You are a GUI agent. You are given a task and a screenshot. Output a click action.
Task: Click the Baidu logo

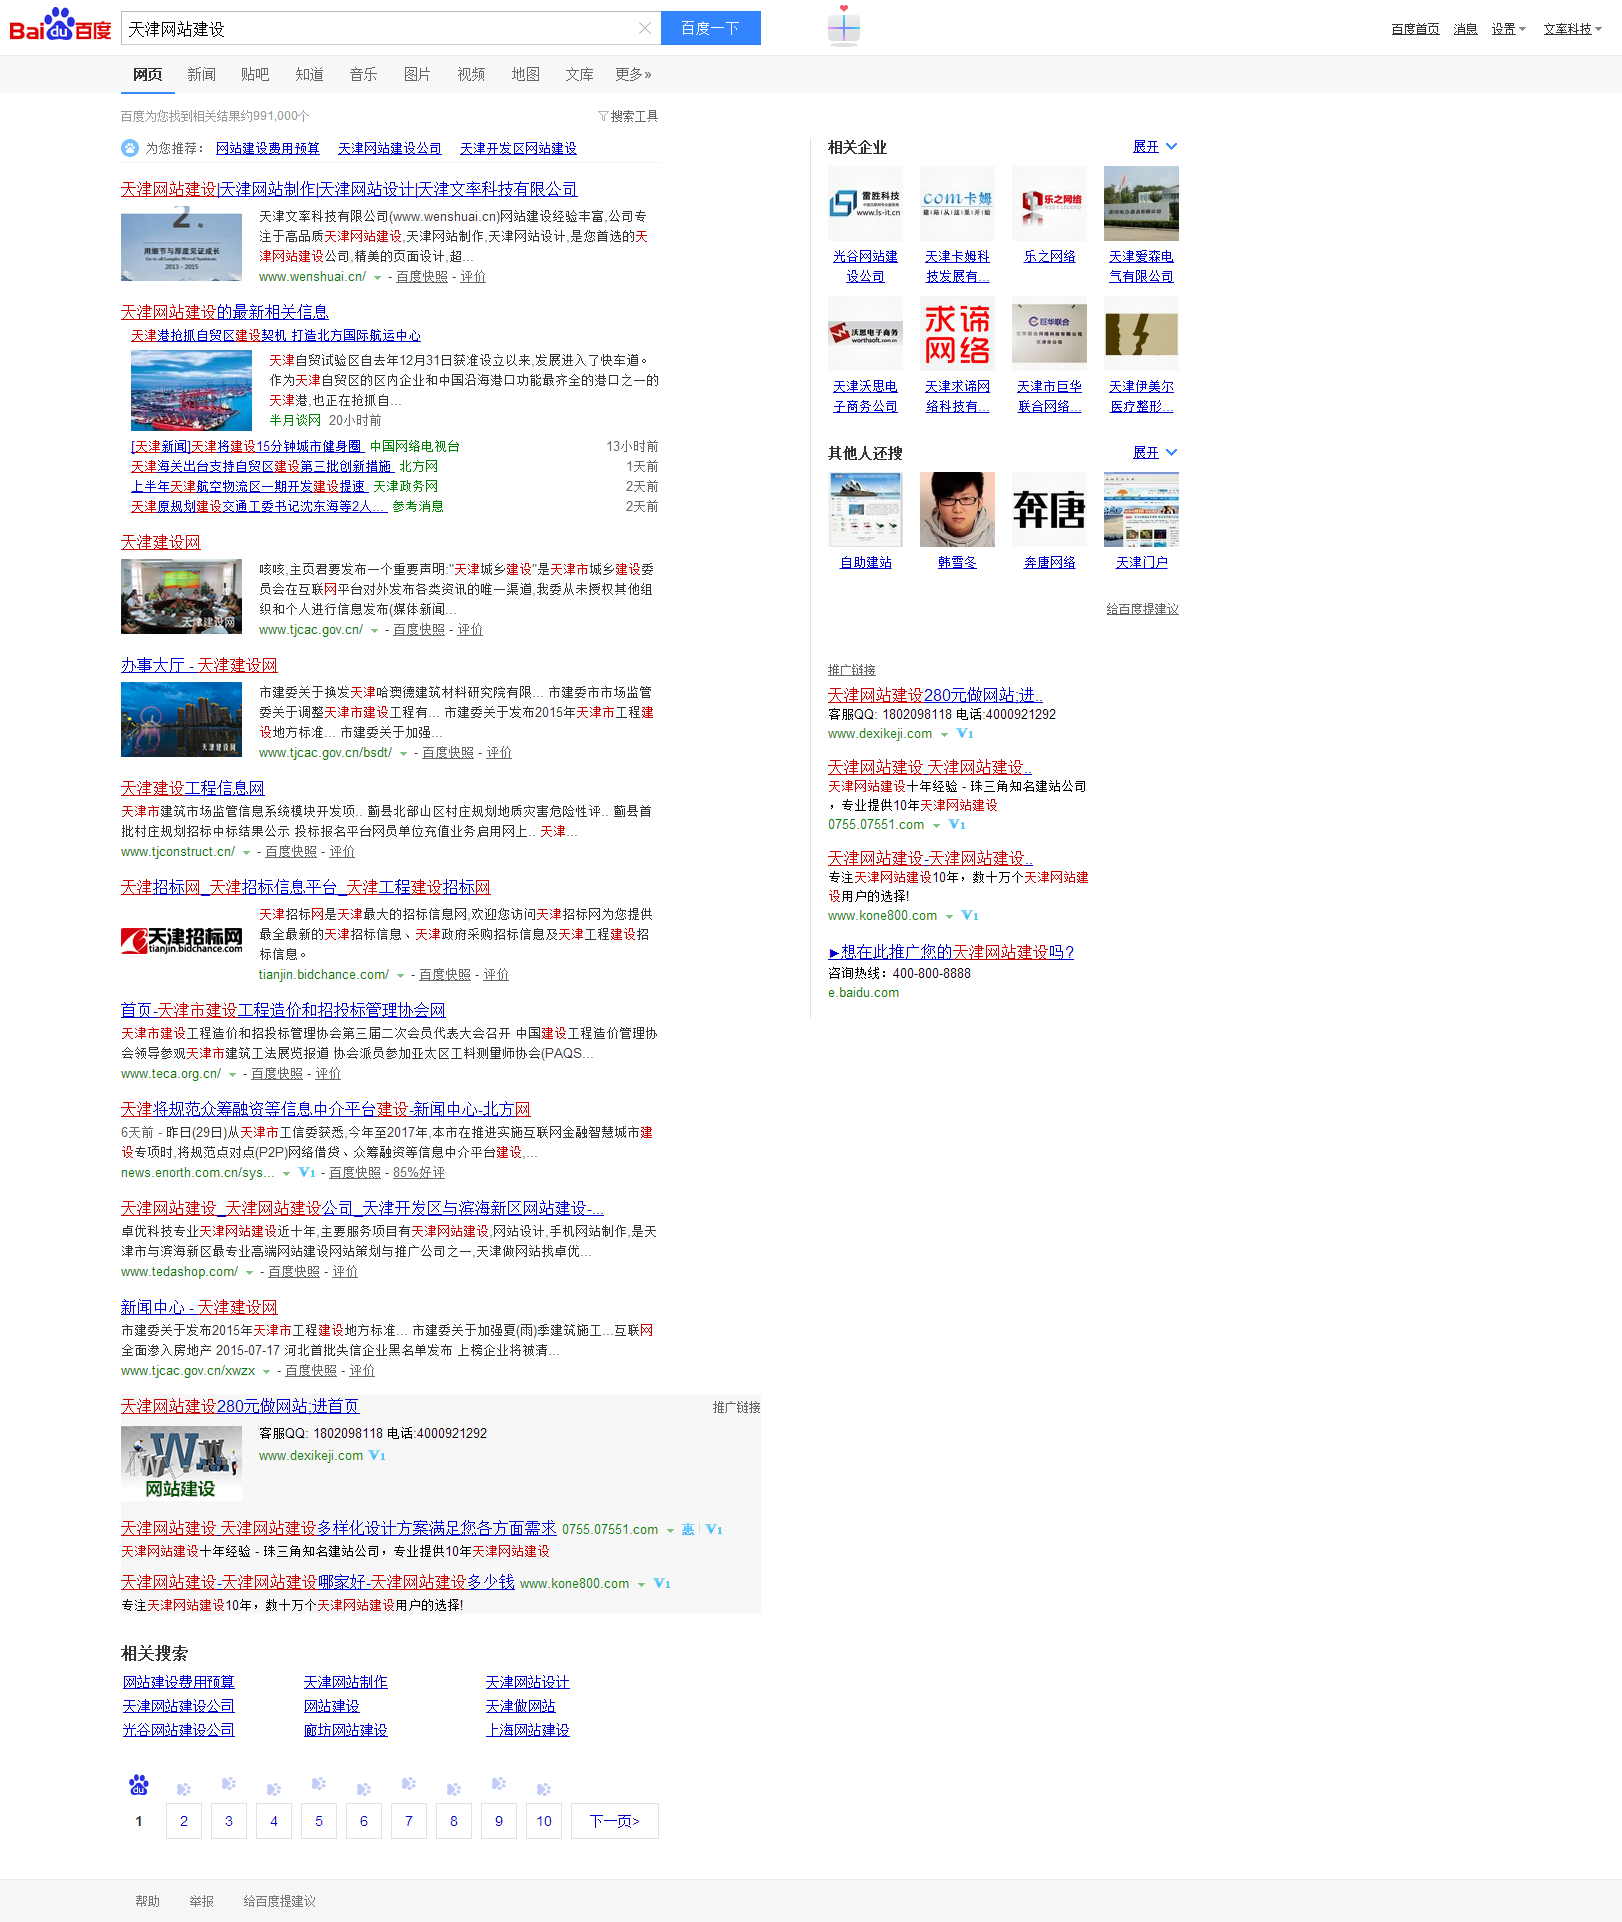point(60,27)
